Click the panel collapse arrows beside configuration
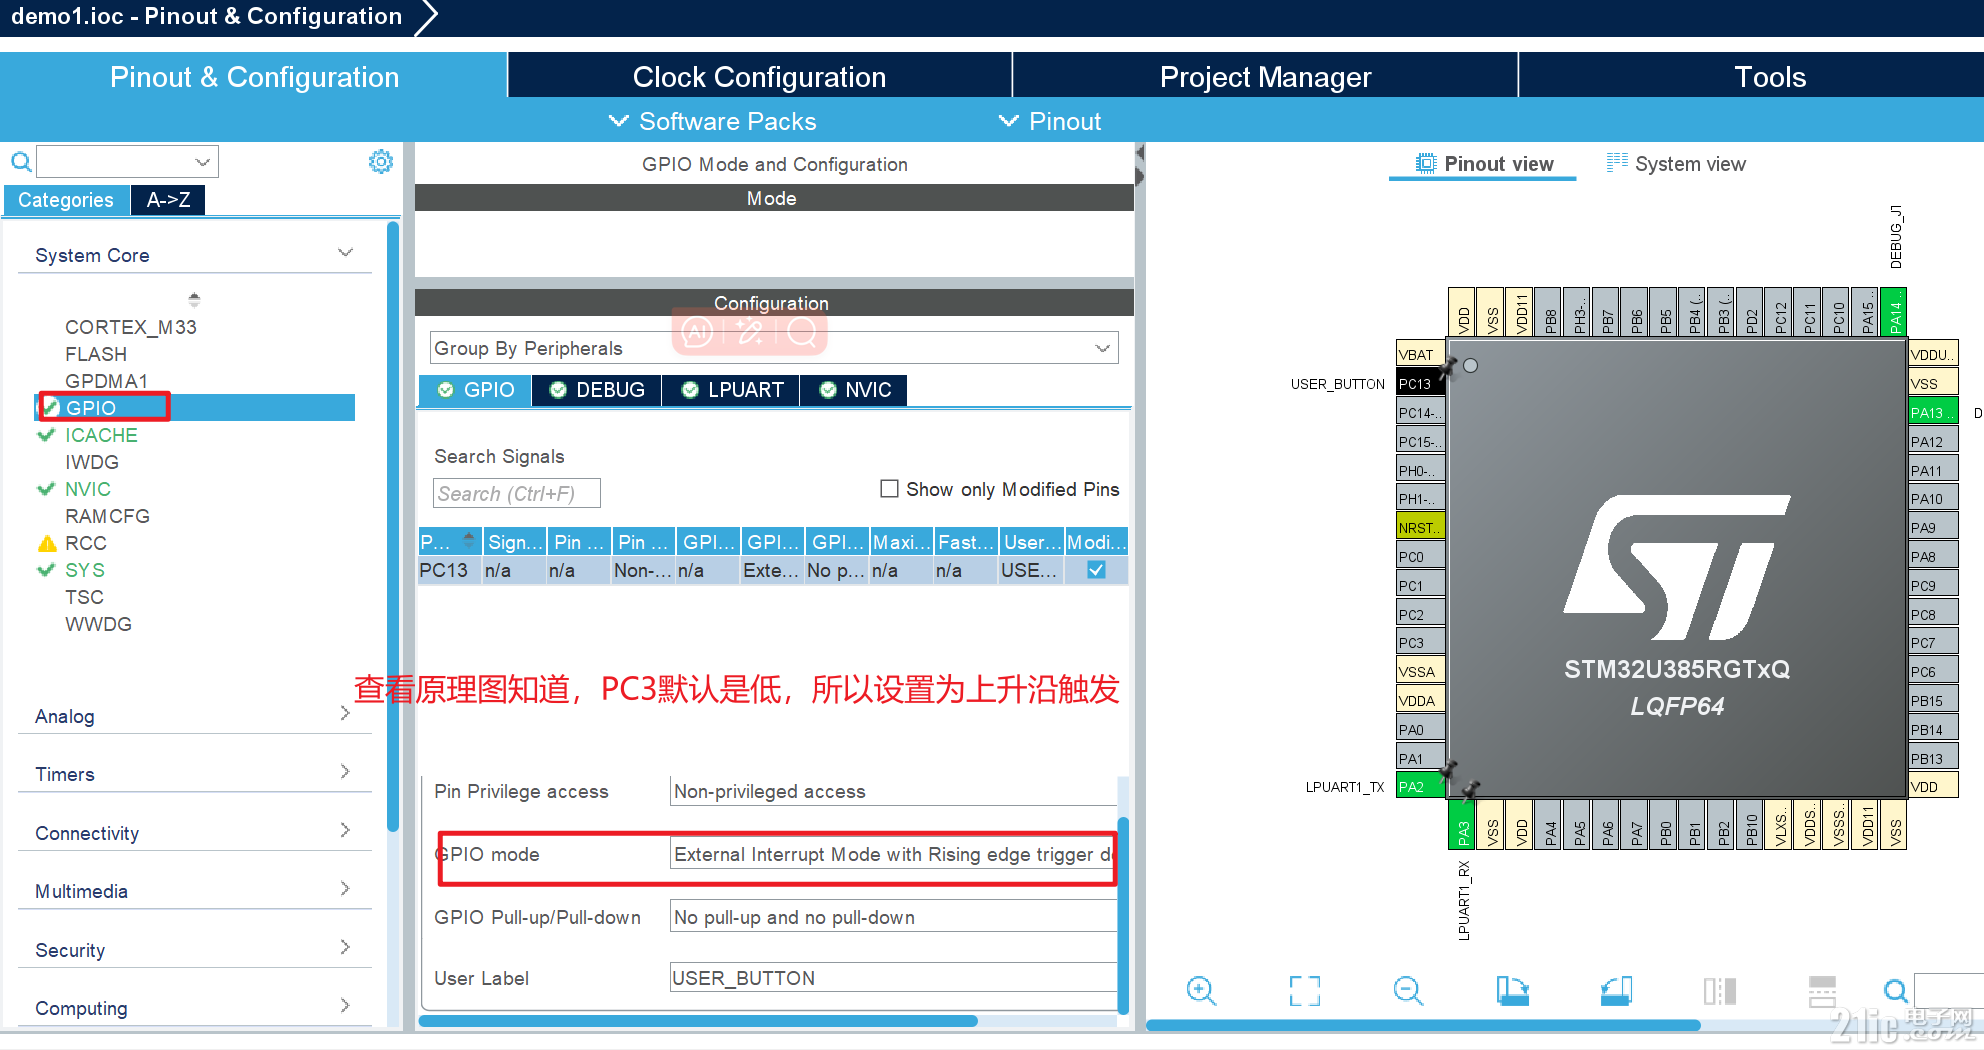Viewport: 1984px width, 1050px height. [1139, 165]
